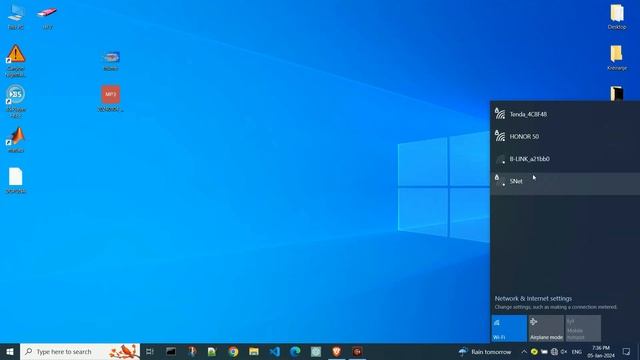
Task: Open Brave browser from the taskbar
Action: pos(336,352)
